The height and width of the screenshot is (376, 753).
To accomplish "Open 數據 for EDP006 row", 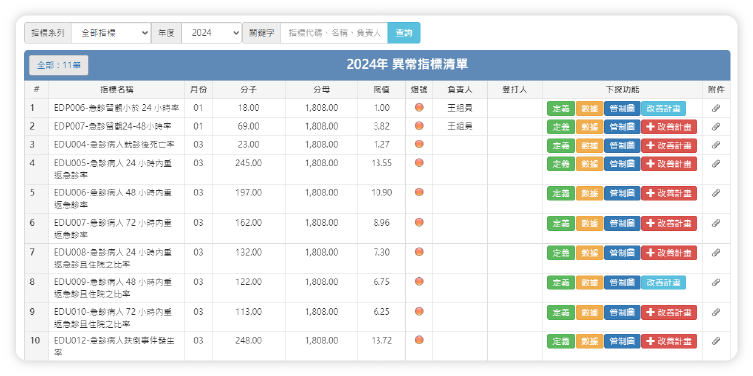I will coord(589,109).
